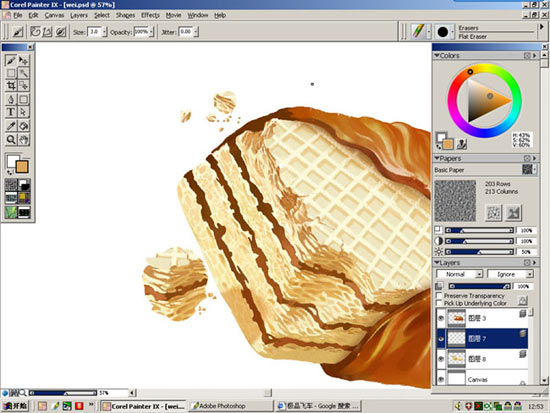
Task: Collapse the Papers panel
Action: tap(437, 158)
